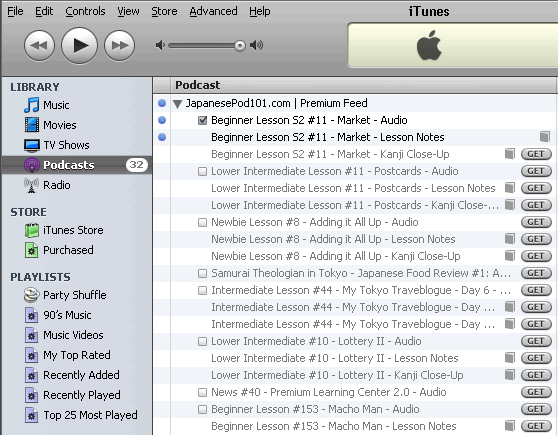558x435 pixels.
Task: Click book icon on Lottery II - Lesson Notes row
Action: pyautogui.click(x=510, y=358)
